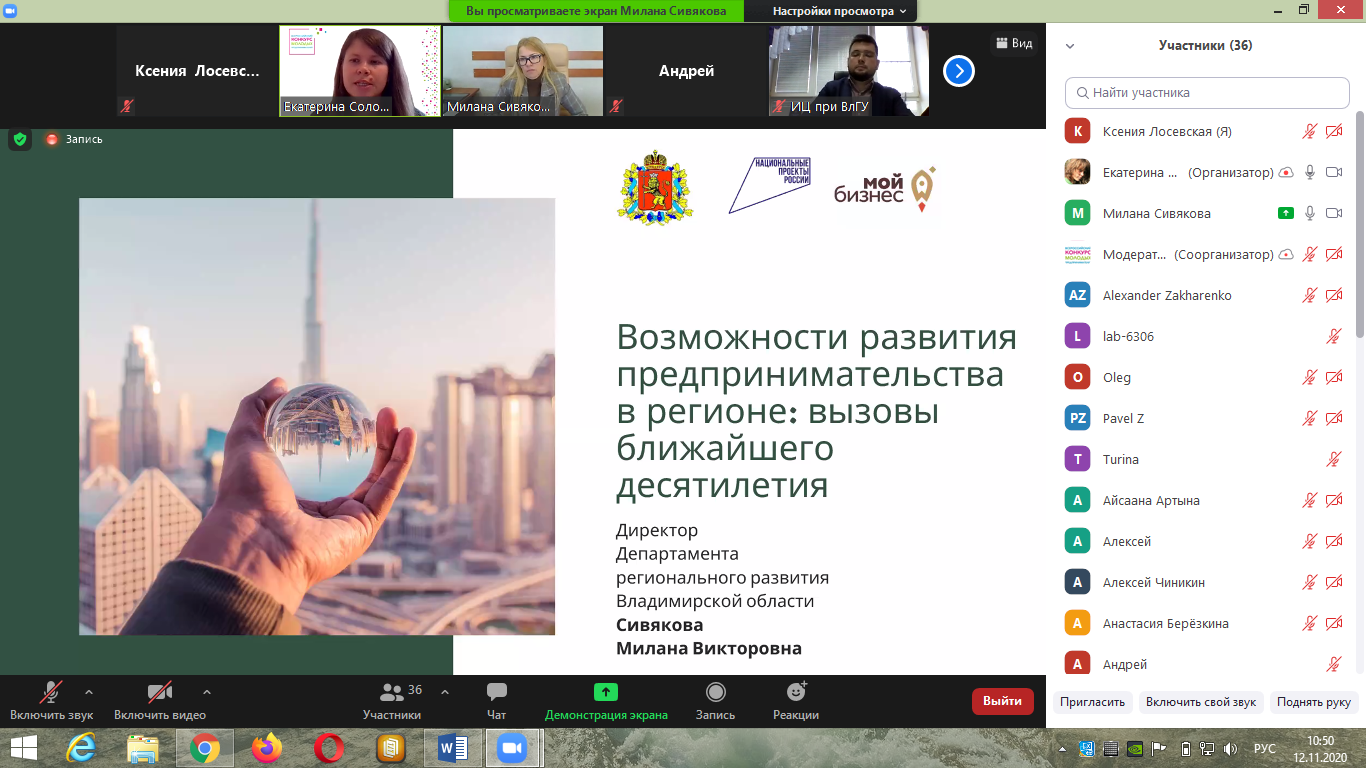Image resolution: width=1366 pixels, height=768 pixels.
Task: Click camera-off icon for Ксения Лосевская
Action: (1334, 131)
